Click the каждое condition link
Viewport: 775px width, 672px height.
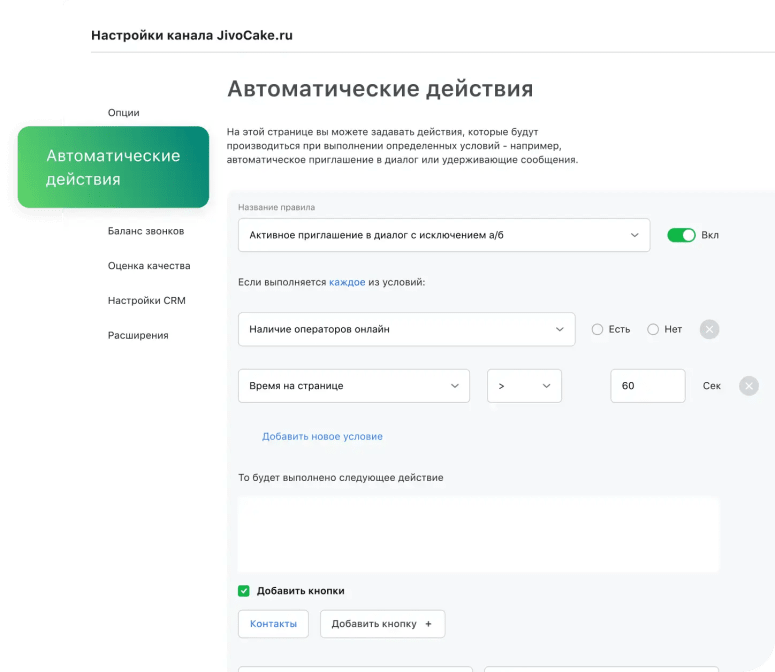pyautogui.click(x=347, y=282)
